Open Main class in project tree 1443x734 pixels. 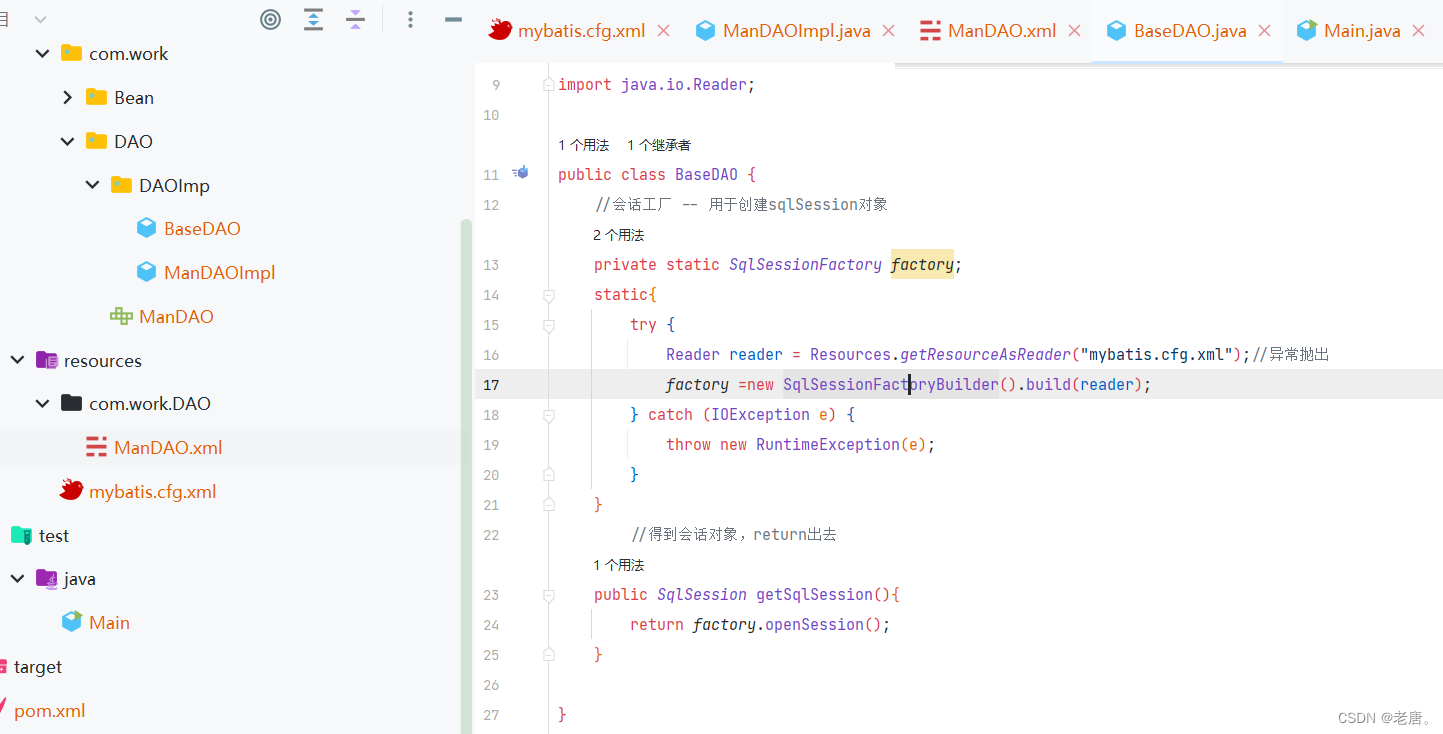click(109, 623)
